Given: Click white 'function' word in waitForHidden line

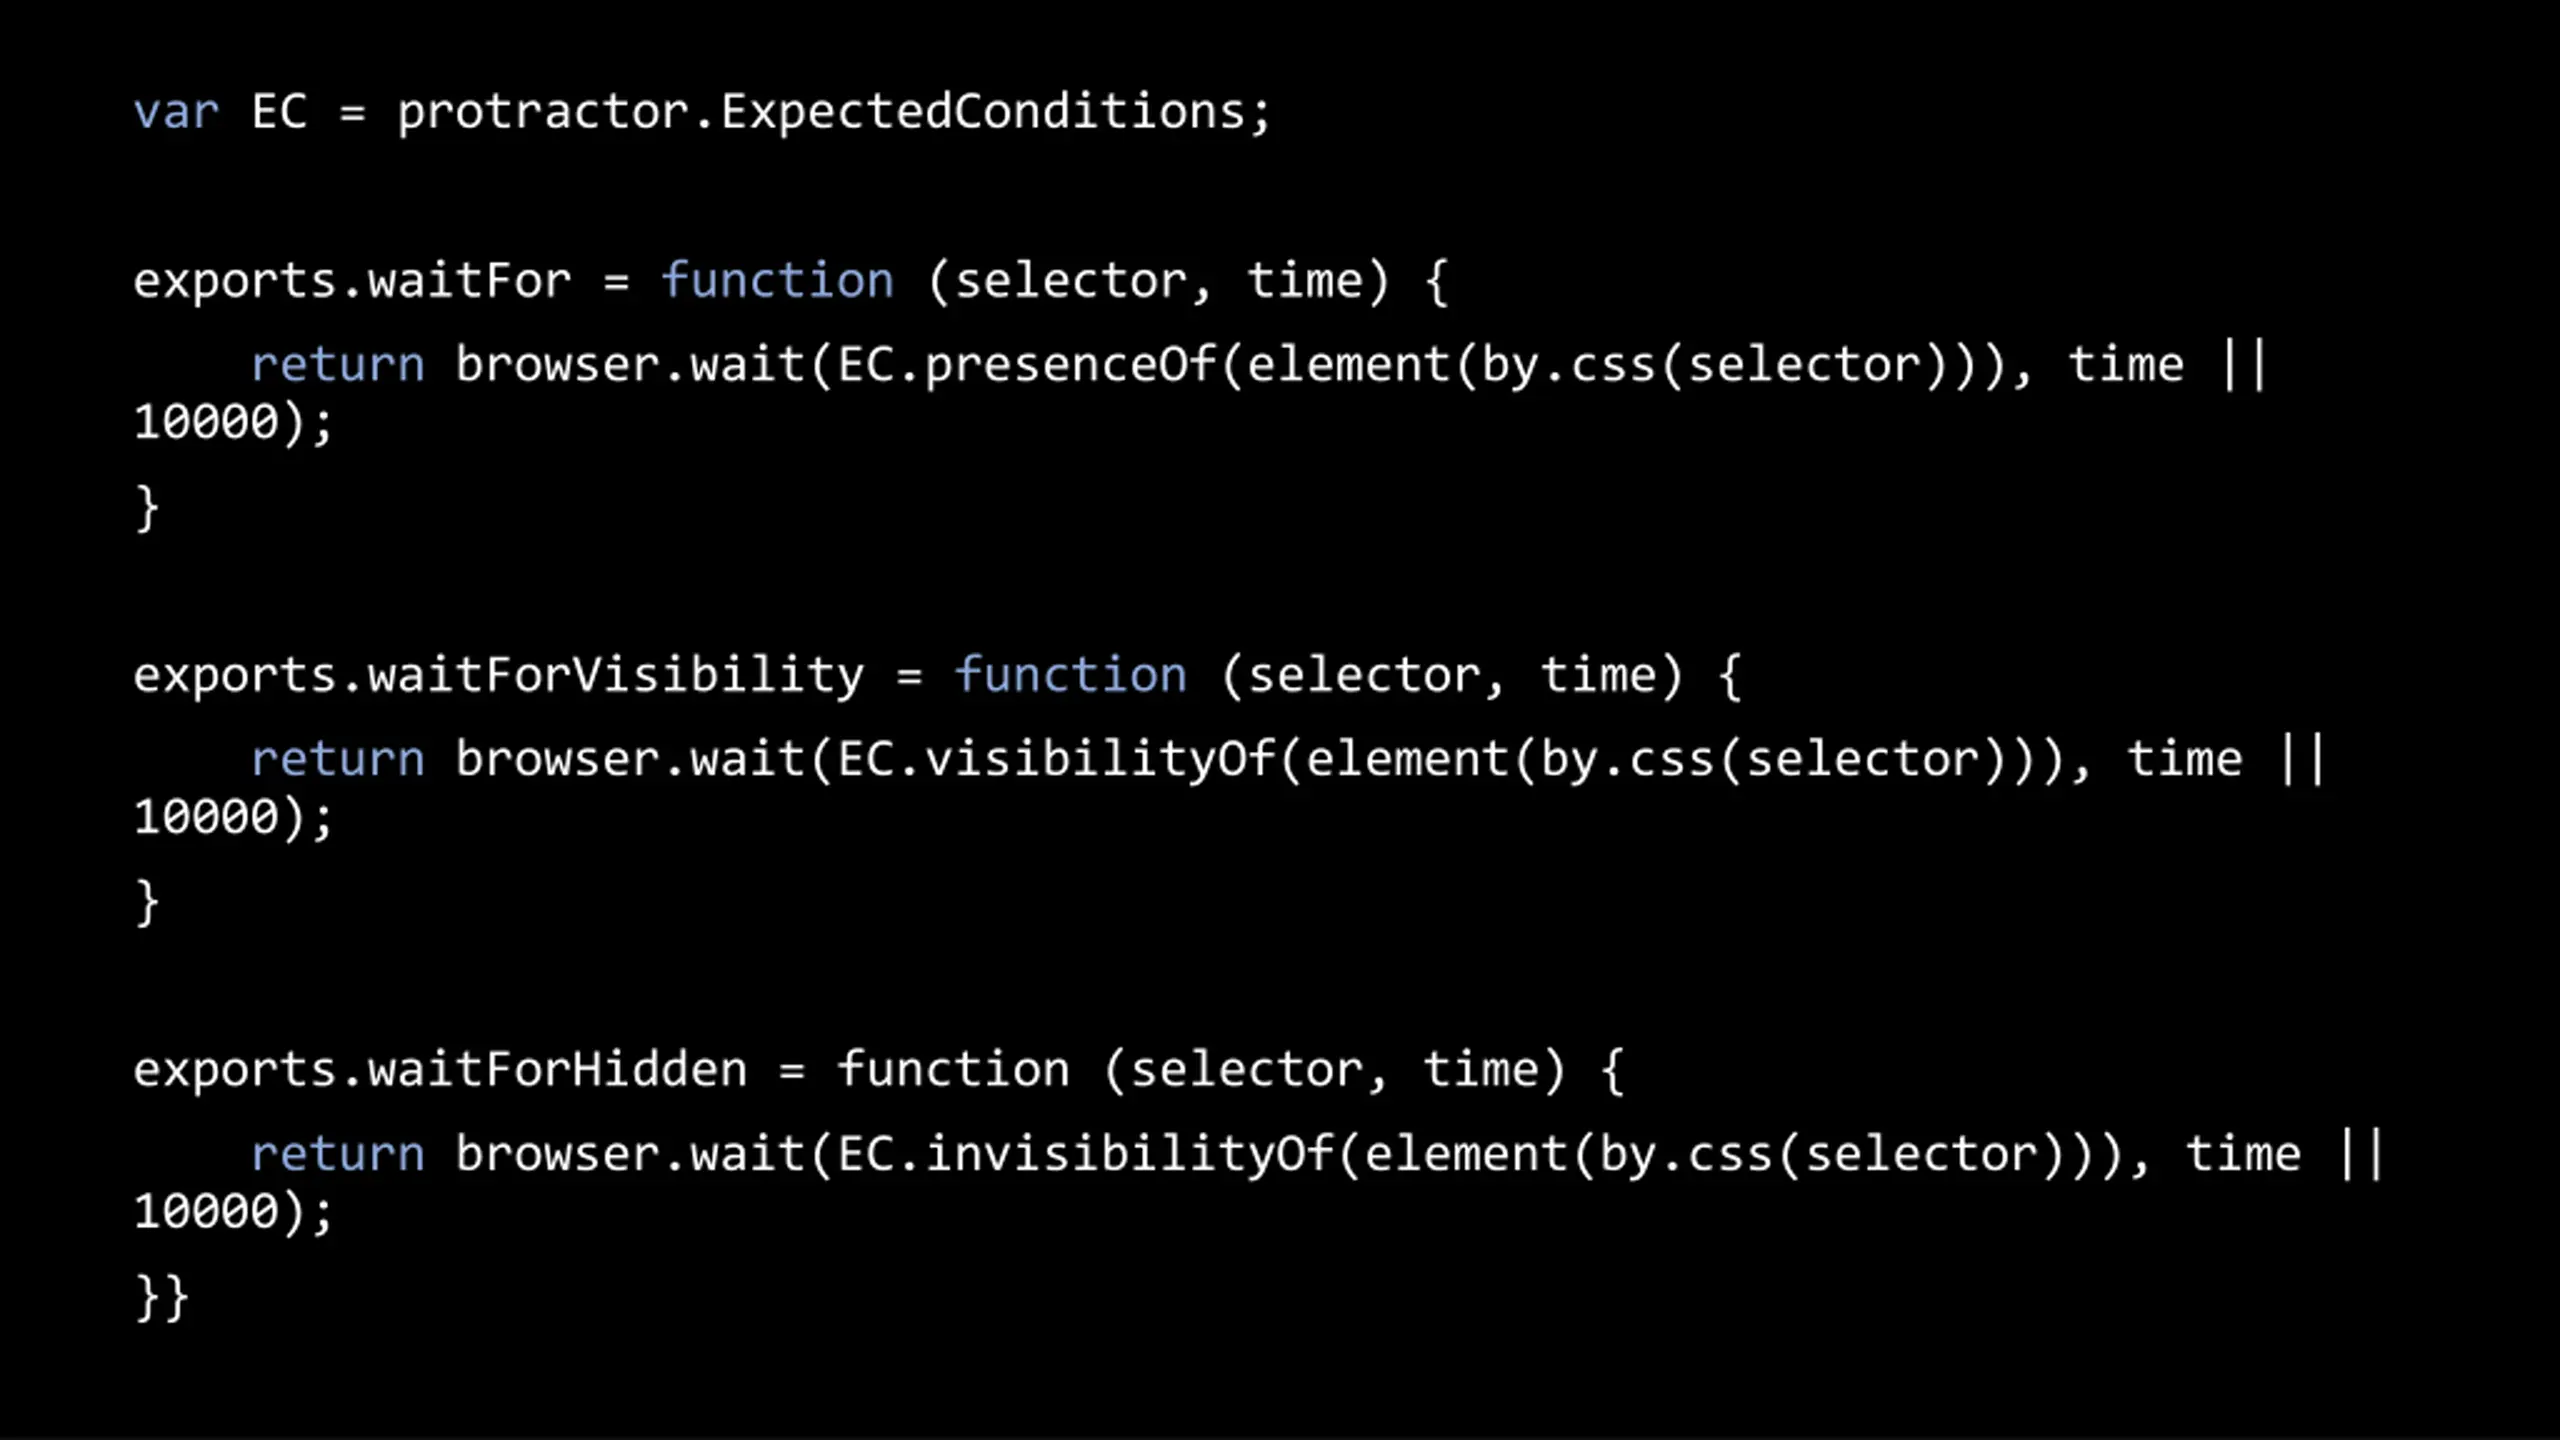Looking at the screenshot, I should pos(952,1069).
